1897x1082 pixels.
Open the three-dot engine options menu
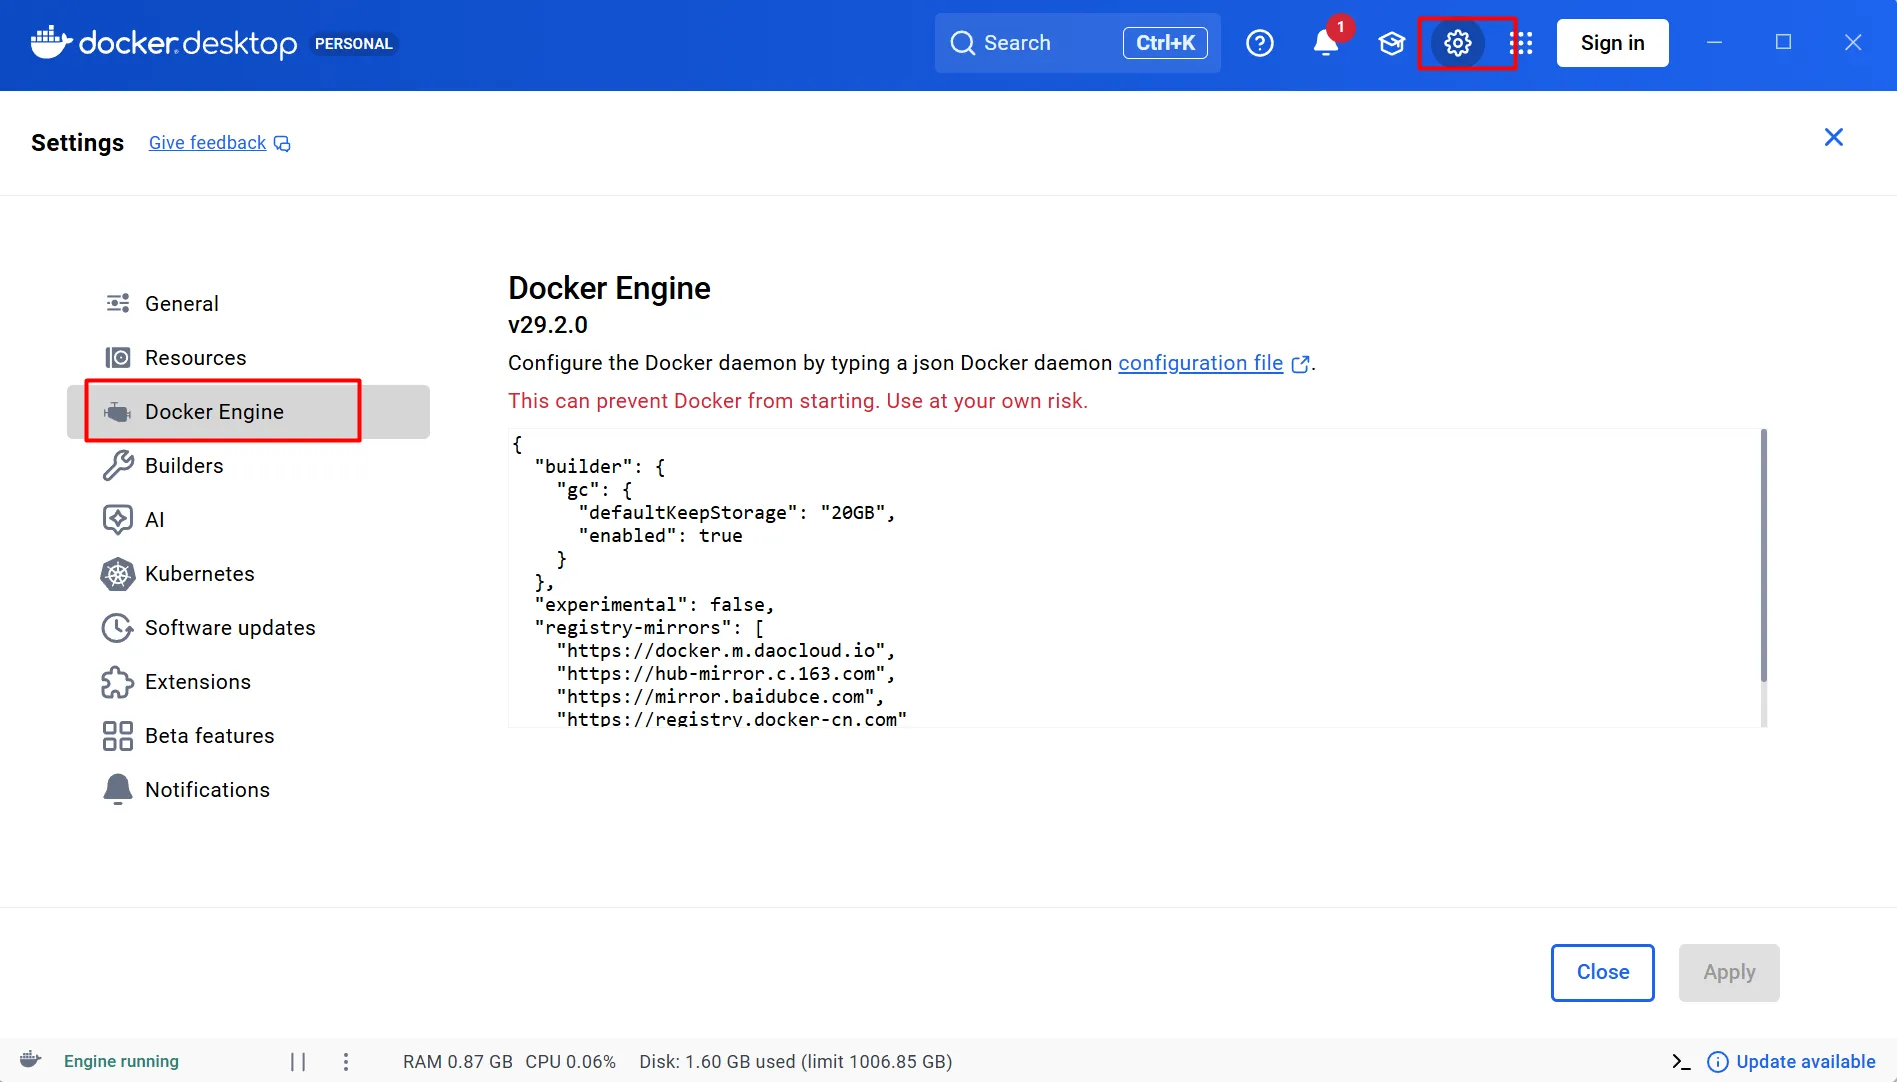[346, 1062]
